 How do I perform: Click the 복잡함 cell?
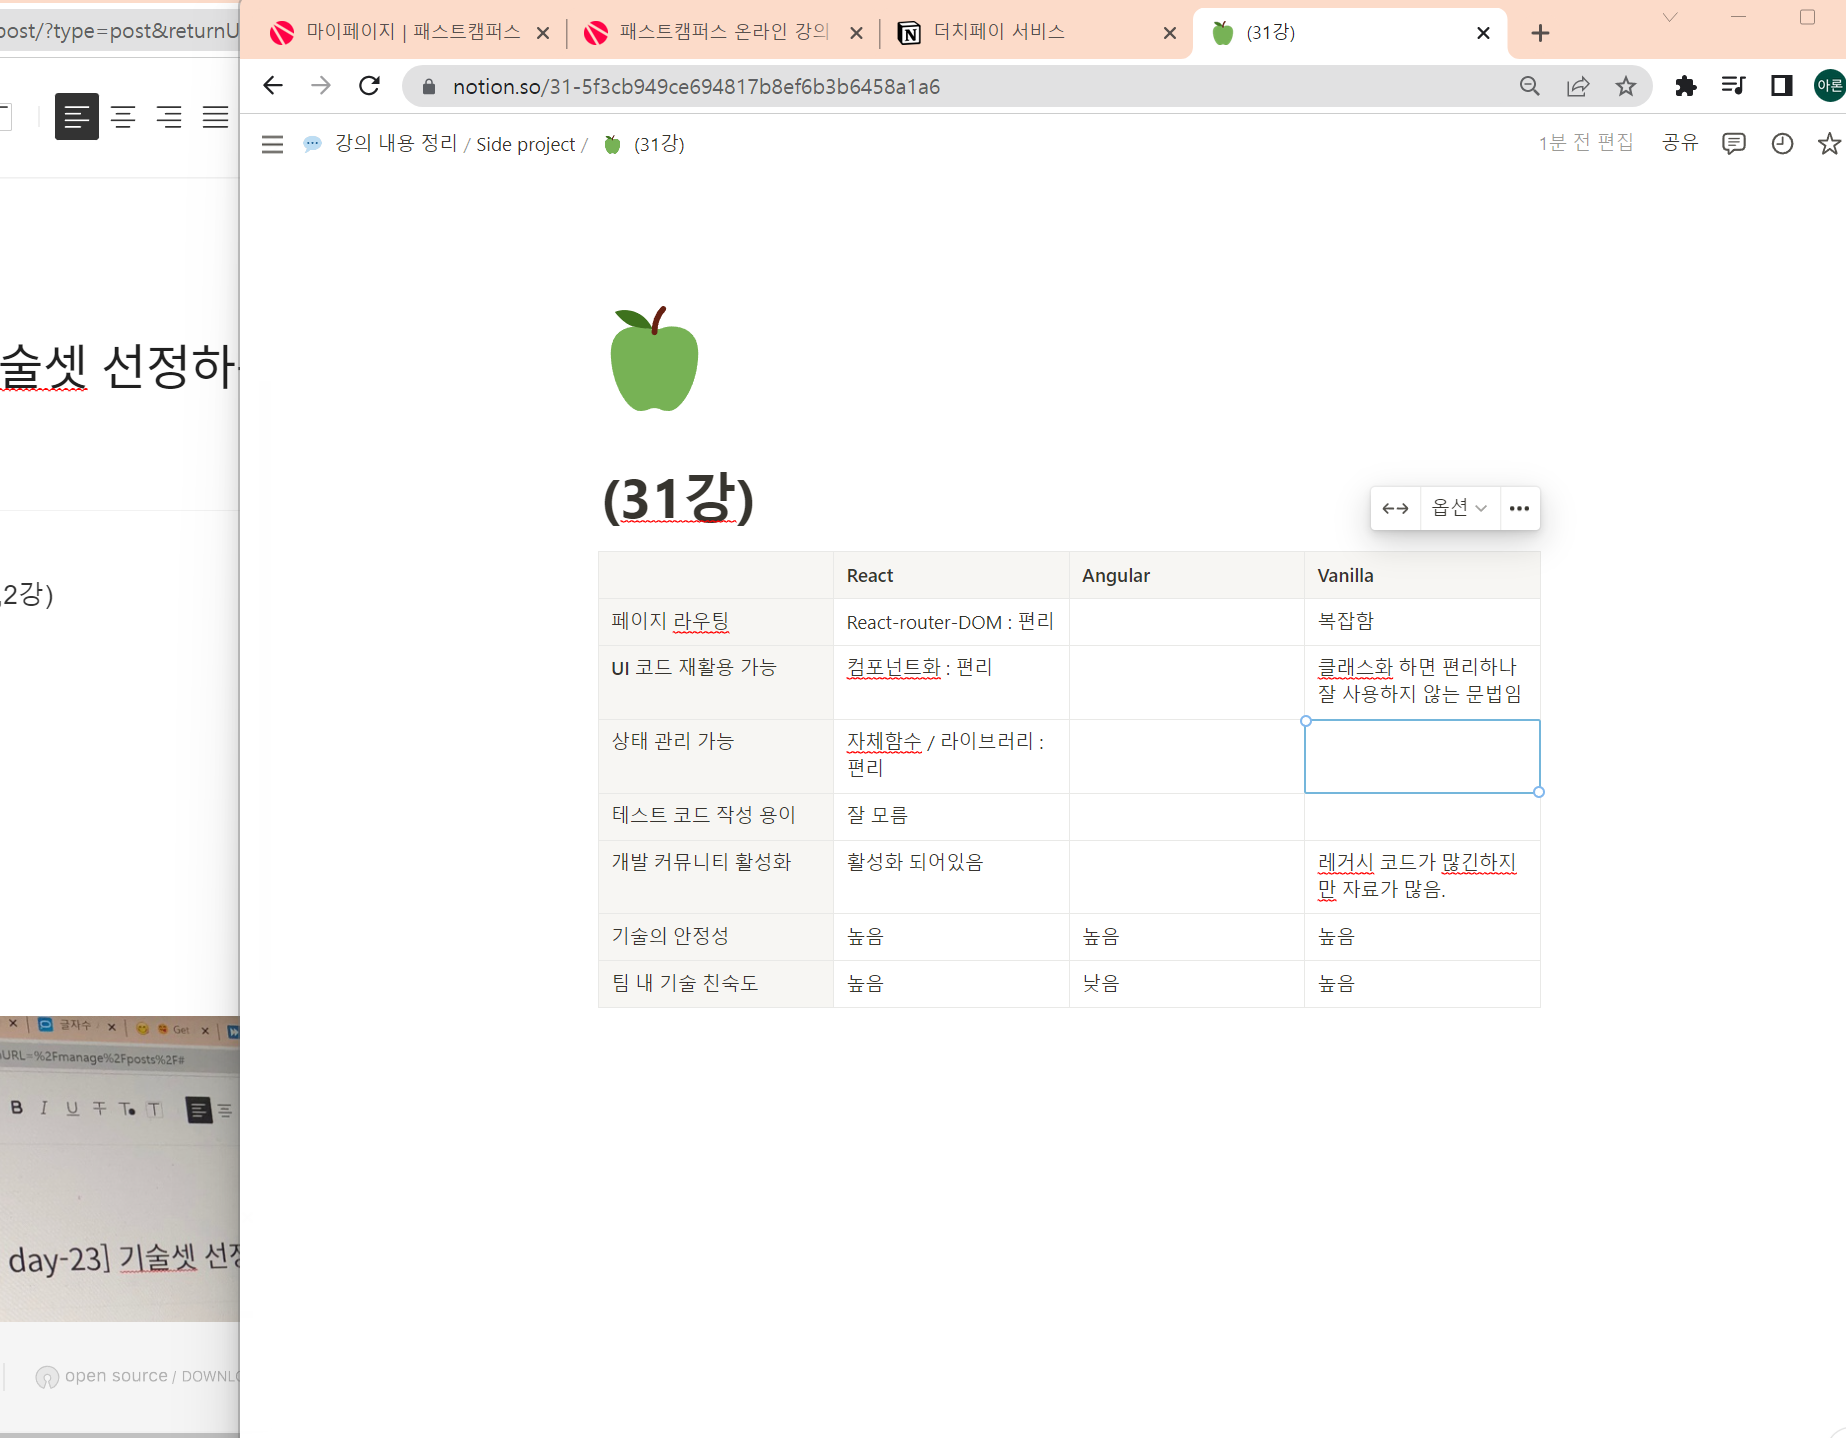click(x=1422, y=621)
